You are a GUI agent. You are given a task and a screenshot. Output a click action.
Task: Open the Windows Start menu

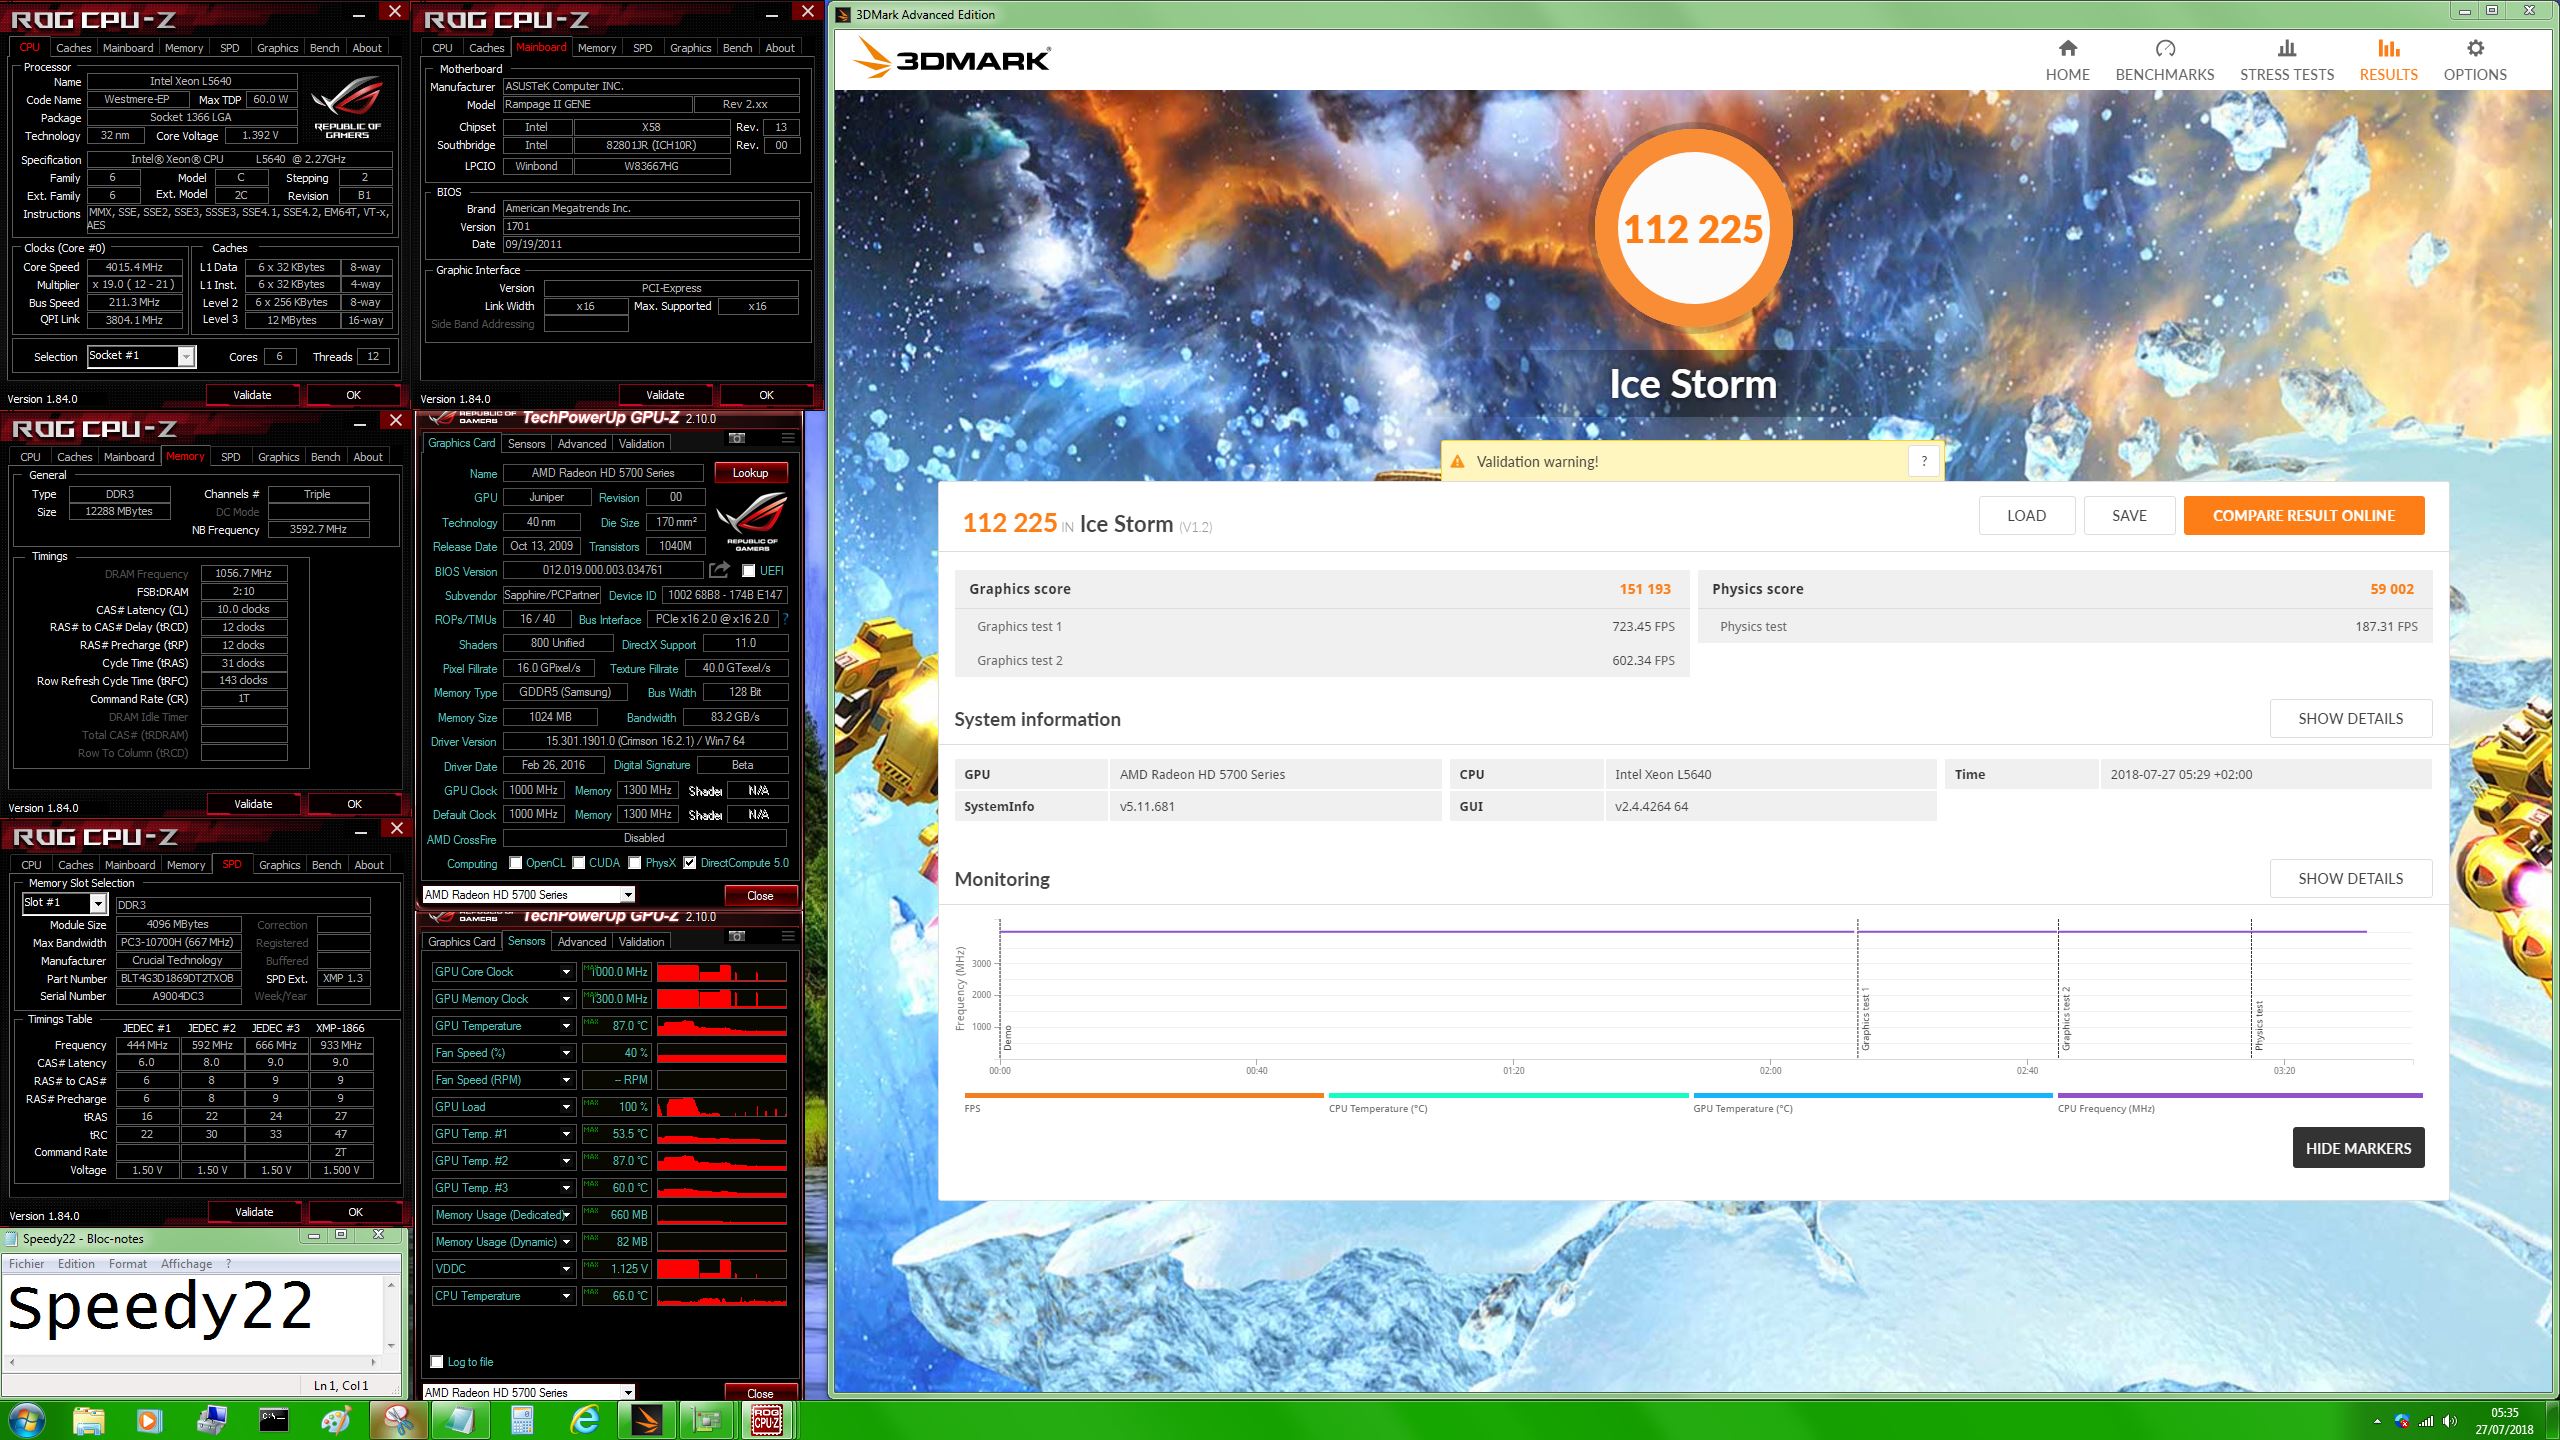point(27,1420)
